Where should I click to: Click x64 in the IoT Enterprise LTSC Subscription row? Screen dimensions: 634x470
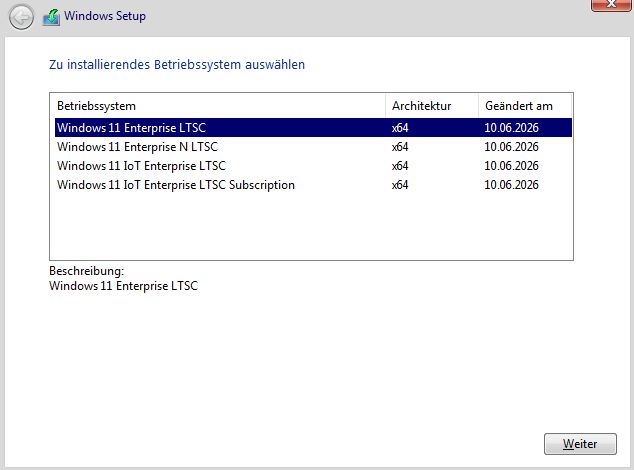(400, 184)
